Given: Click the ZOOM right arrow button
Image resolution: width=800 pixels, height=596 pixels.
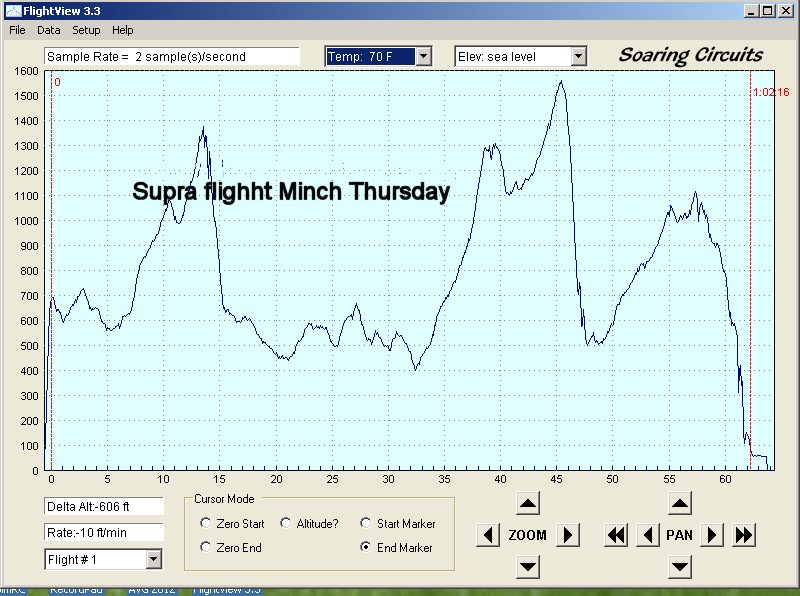Looking at the screenshot, I should 567,535.
